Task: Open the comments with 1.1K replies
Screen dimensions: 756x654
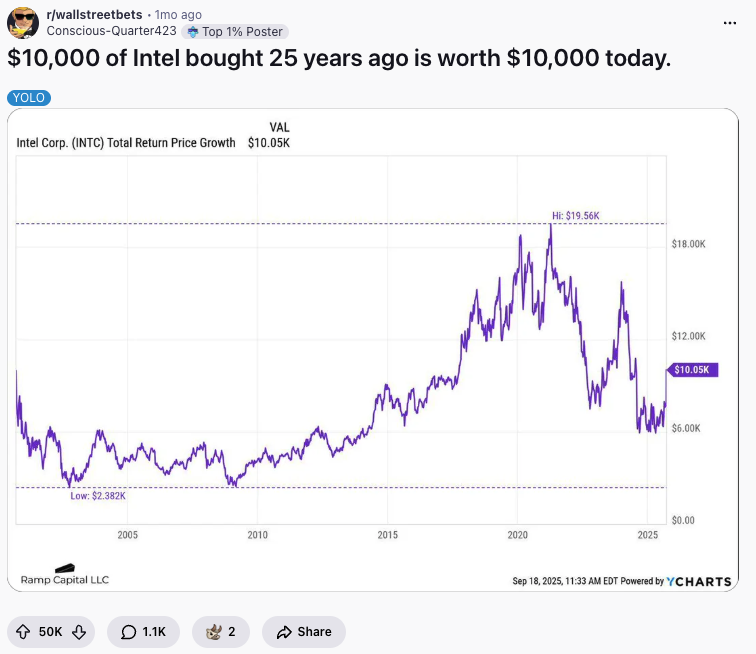Action: (x=143, y=632)
